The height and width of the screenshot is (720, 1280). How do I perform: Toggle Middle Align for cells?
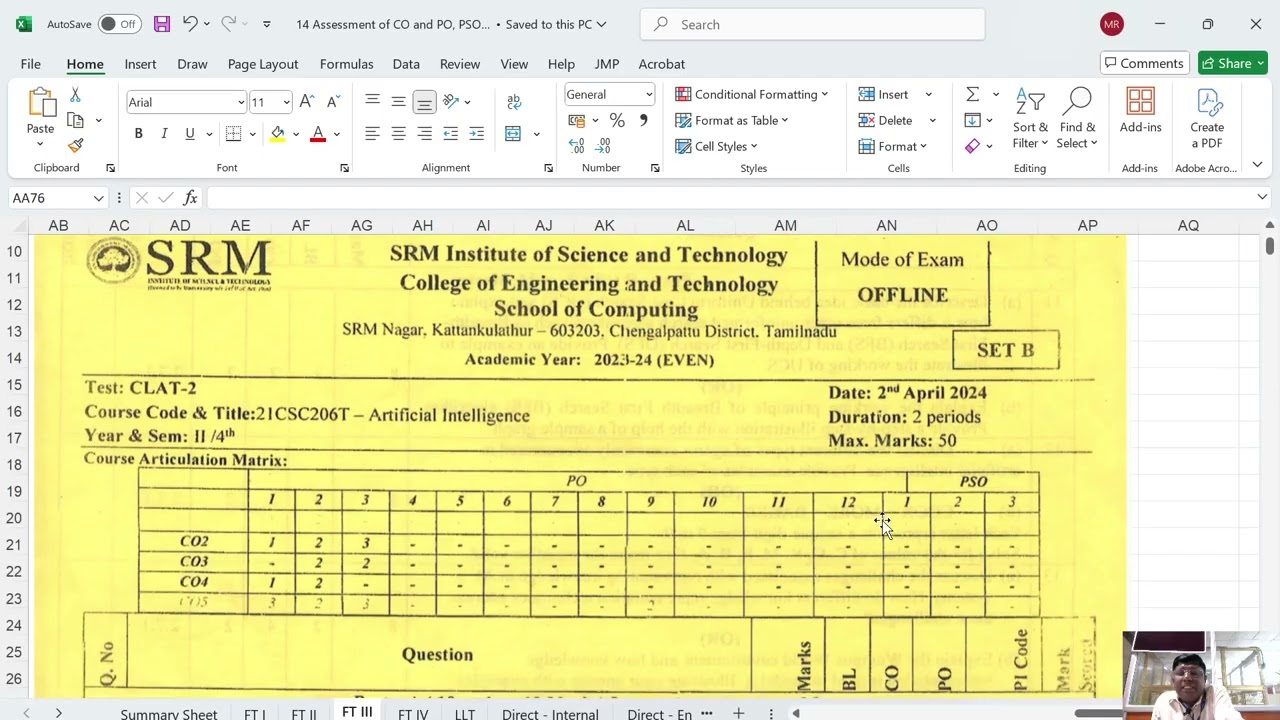pyautogui.click(x=398, y=101)
